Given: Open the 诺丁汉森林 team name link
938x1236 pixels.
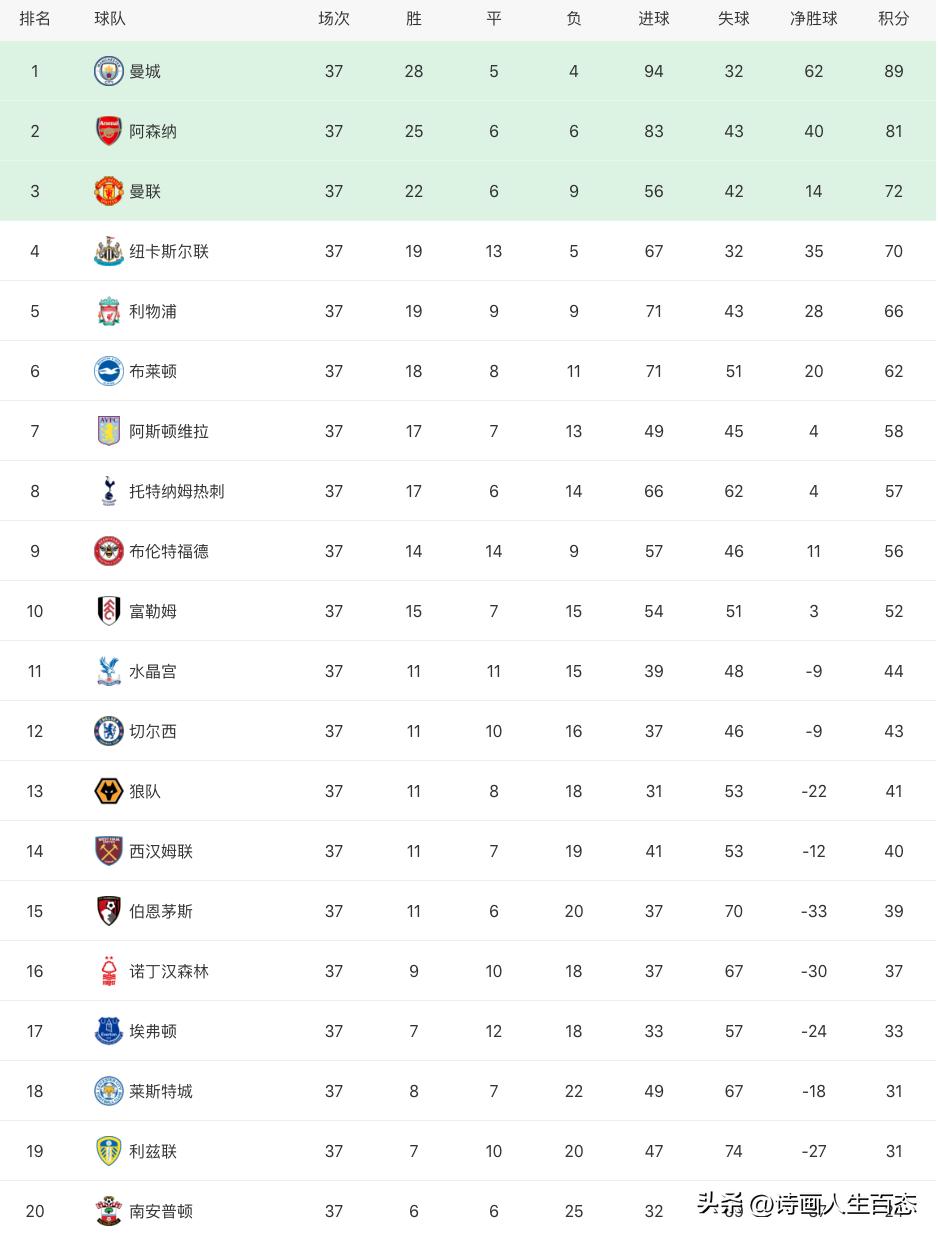Looking at the screenshot, I should click(168, 971).
